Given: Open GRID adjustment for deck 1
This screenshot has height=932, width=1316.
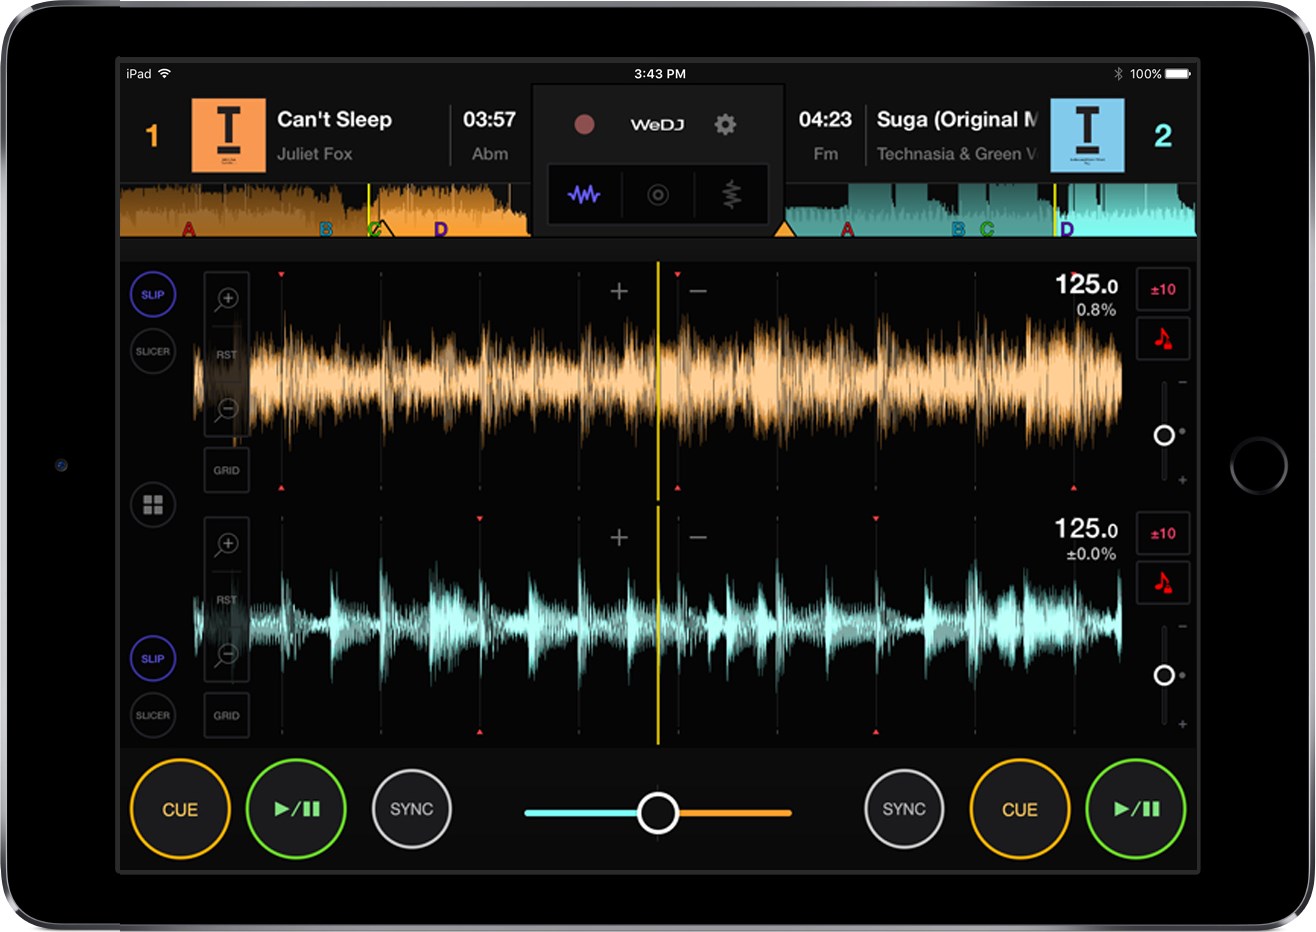Looking at the screenshot, I should coord(227,470).
